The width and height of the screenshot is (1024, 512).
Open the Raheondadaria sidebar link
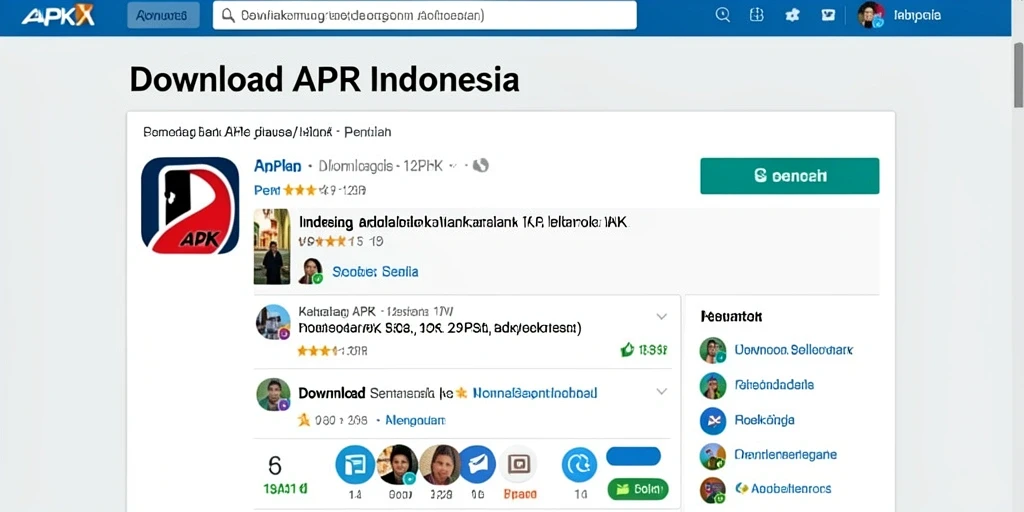[x=774, y=385]
